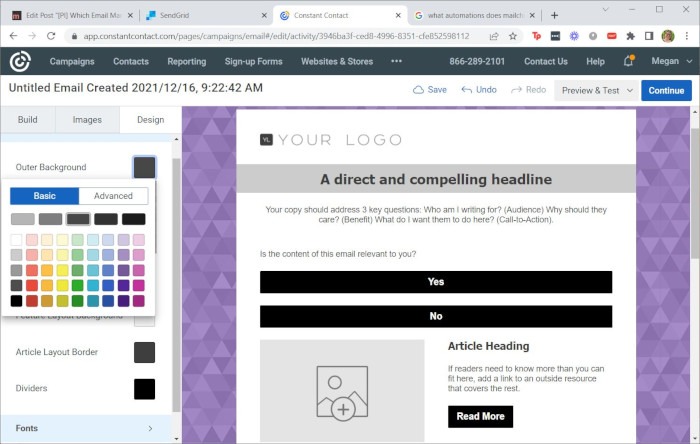Viewport: 700px width, 444px height.
Task: Click the Article Heading text
Action: pos(488,346)
